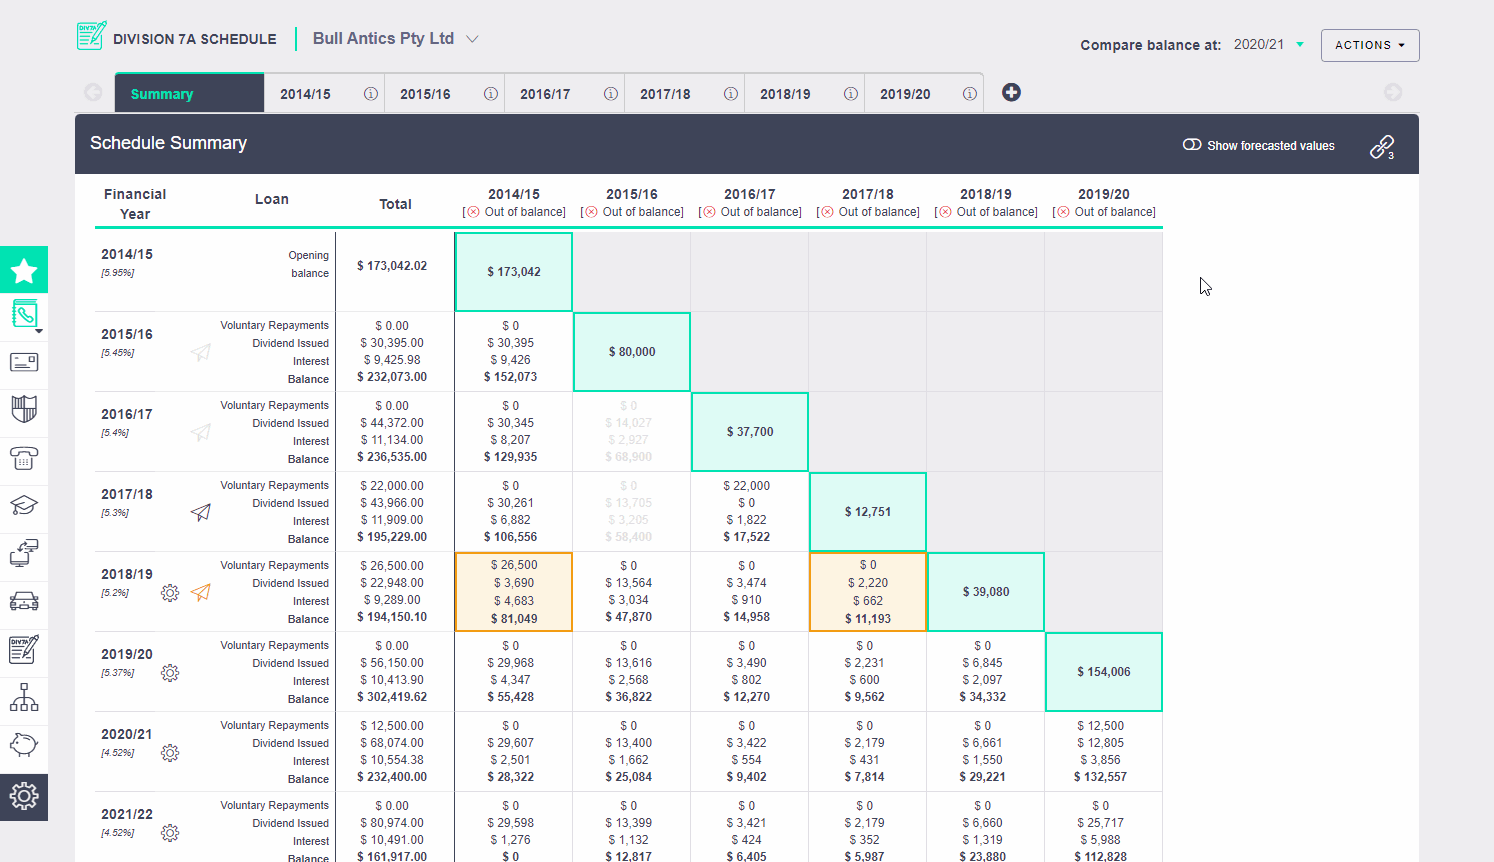The width and height of the screenshot is (1494, 862).
Task: Select the highlighted $ 154,006 cell
Action: tap(1104, 672)
